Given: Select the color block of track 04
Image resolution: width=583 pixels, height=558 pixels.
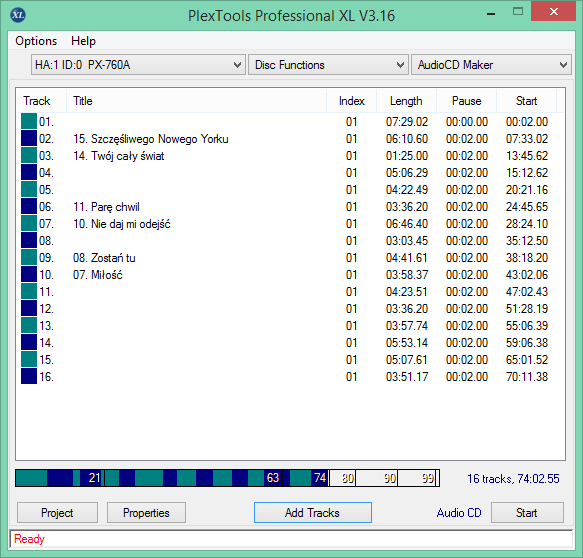Looking at the screenshot, I should tap(29, 172).
